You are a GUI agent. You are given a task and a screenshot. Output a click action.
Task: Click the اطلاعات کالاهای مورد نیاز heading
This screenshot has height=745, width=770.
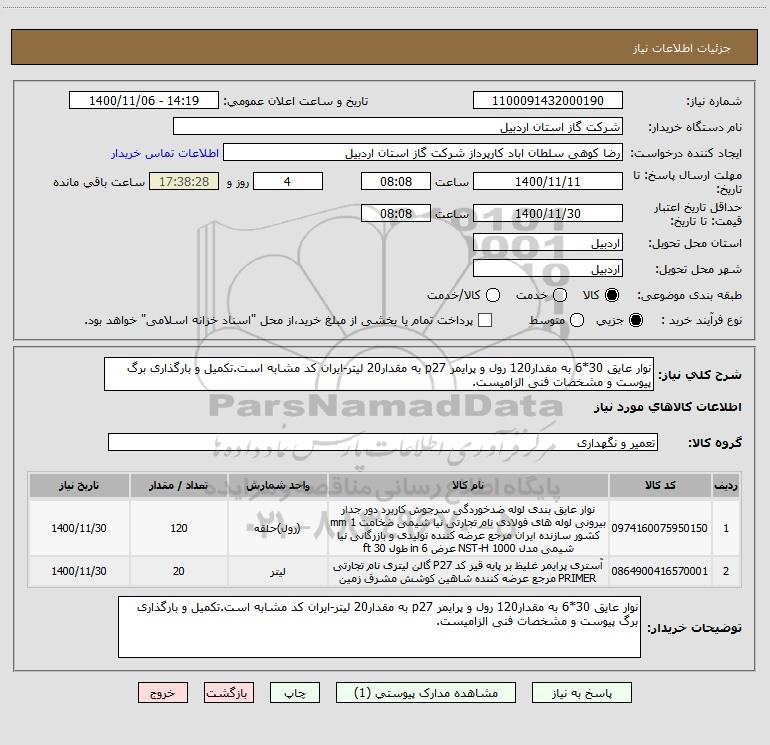(x=668, y=407)
